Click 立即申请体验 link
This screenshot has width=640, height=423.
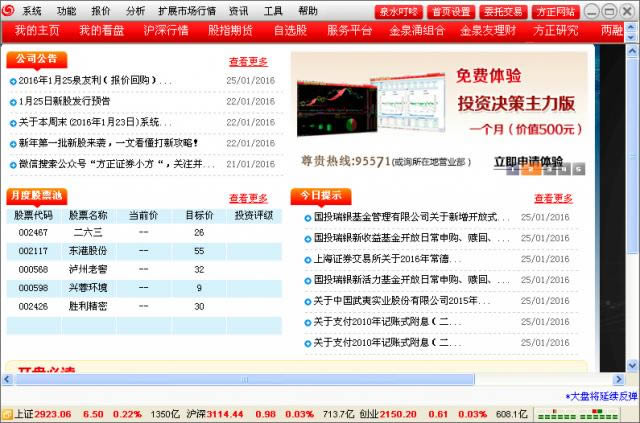(x=527, y=161)
